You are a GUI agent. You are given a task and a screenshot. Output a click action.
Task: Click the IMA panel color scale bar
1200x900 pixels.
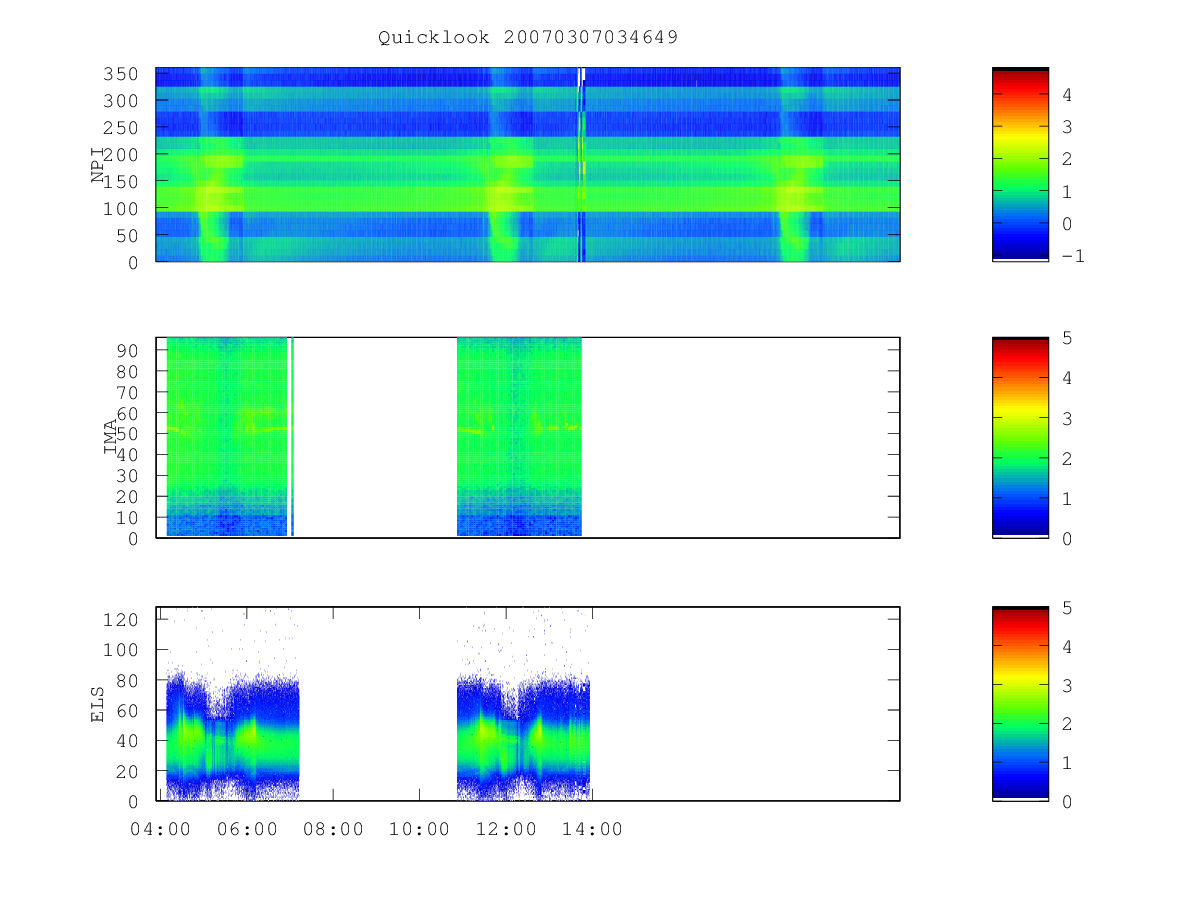[x=1020, y=437]
